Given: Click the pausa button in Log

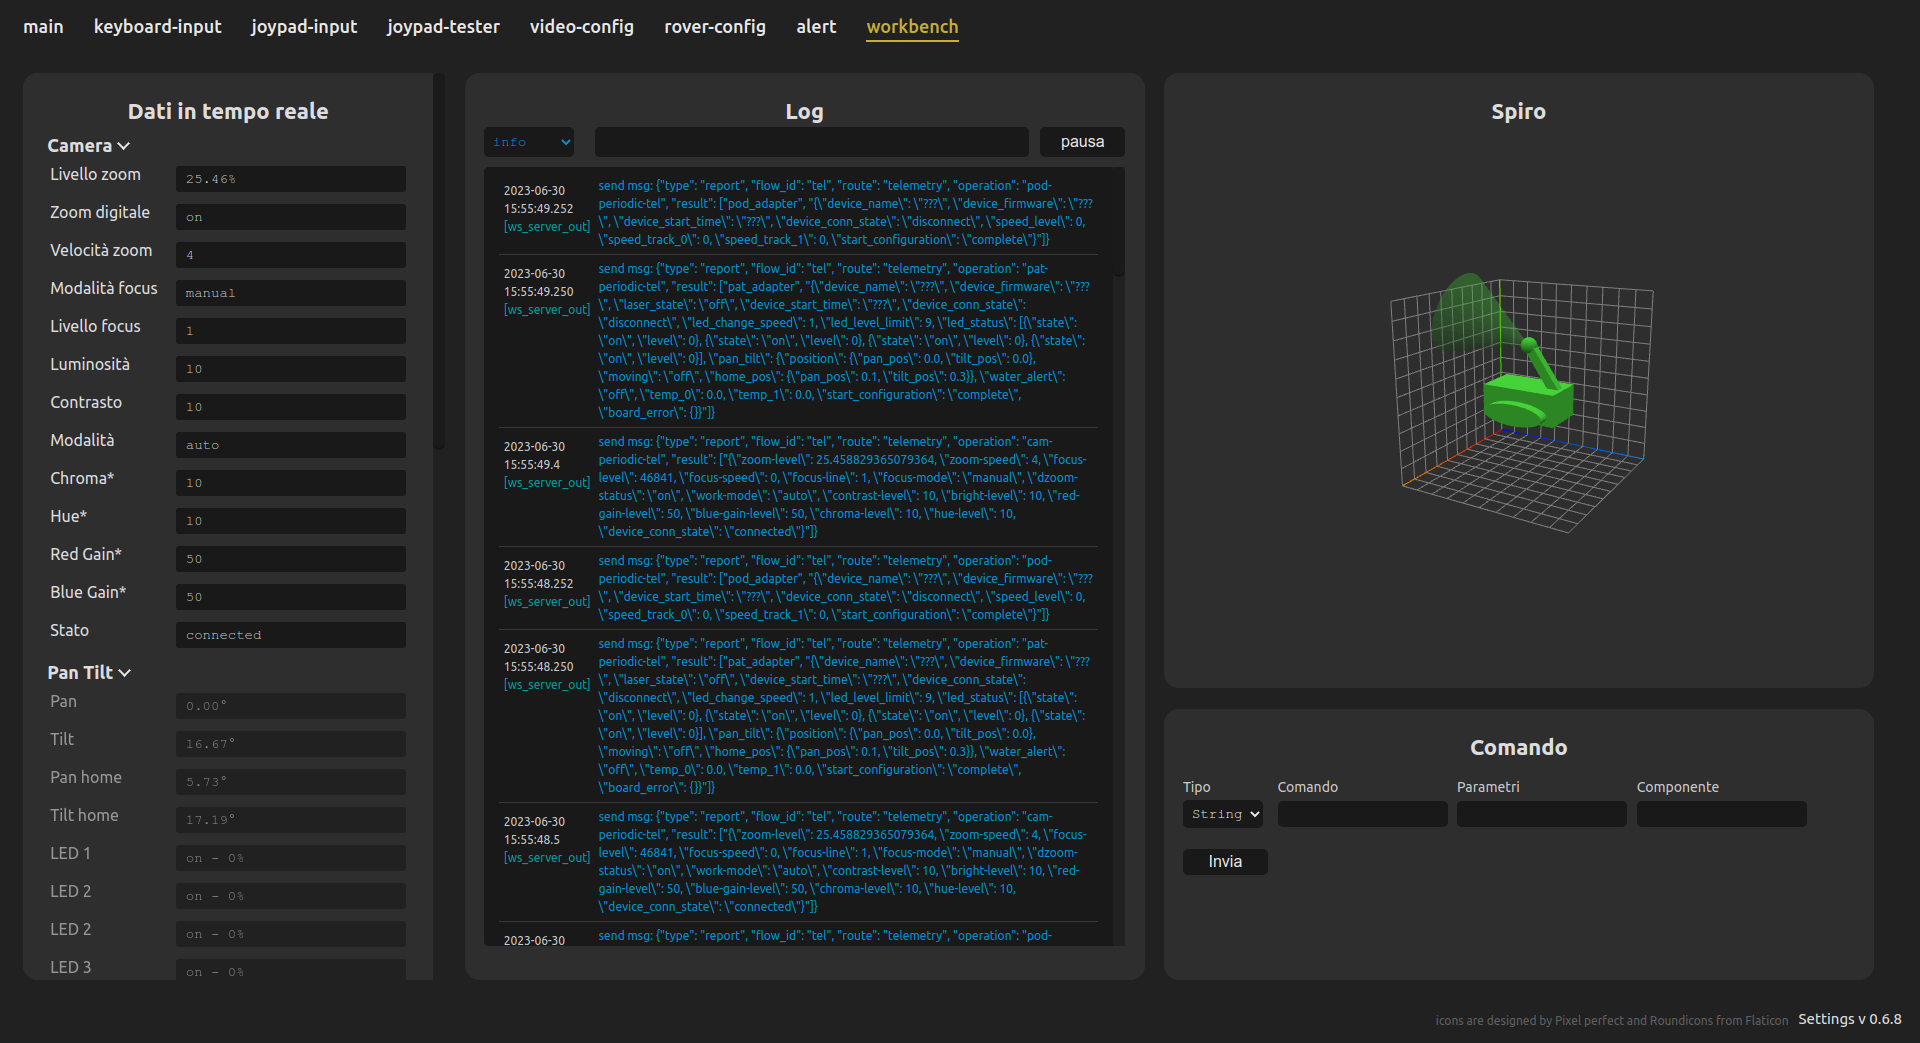Looking at the screenshot, I should click(x=1081, y=142).
